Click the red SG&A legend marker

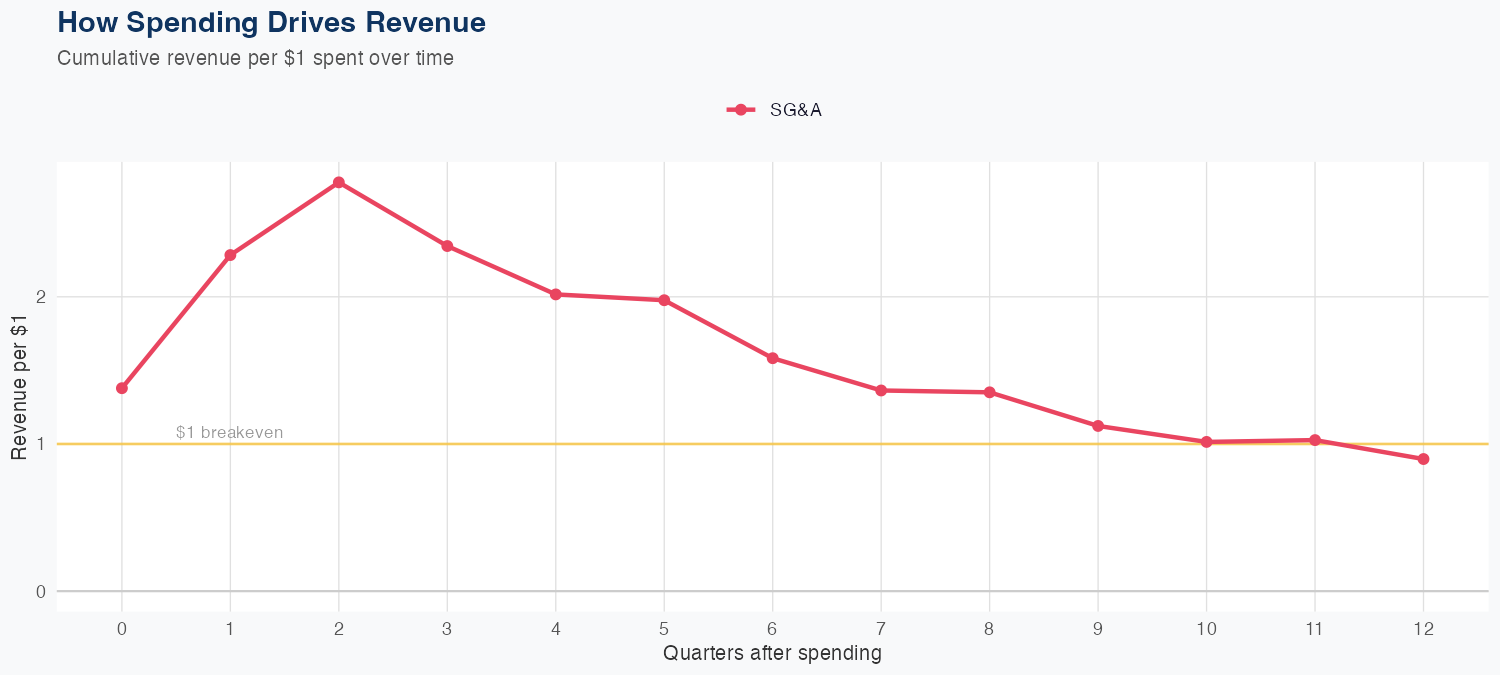[x=740, y=110]
